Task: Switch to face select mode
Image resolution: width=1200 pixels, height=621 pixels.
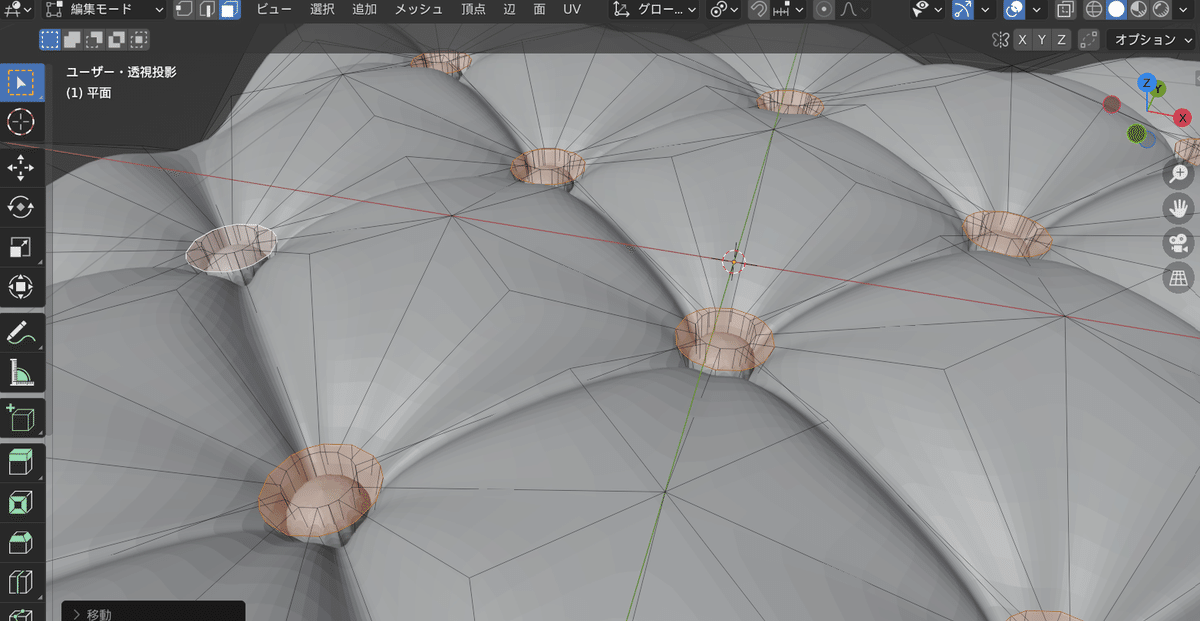Action: [x=230, y=10]
